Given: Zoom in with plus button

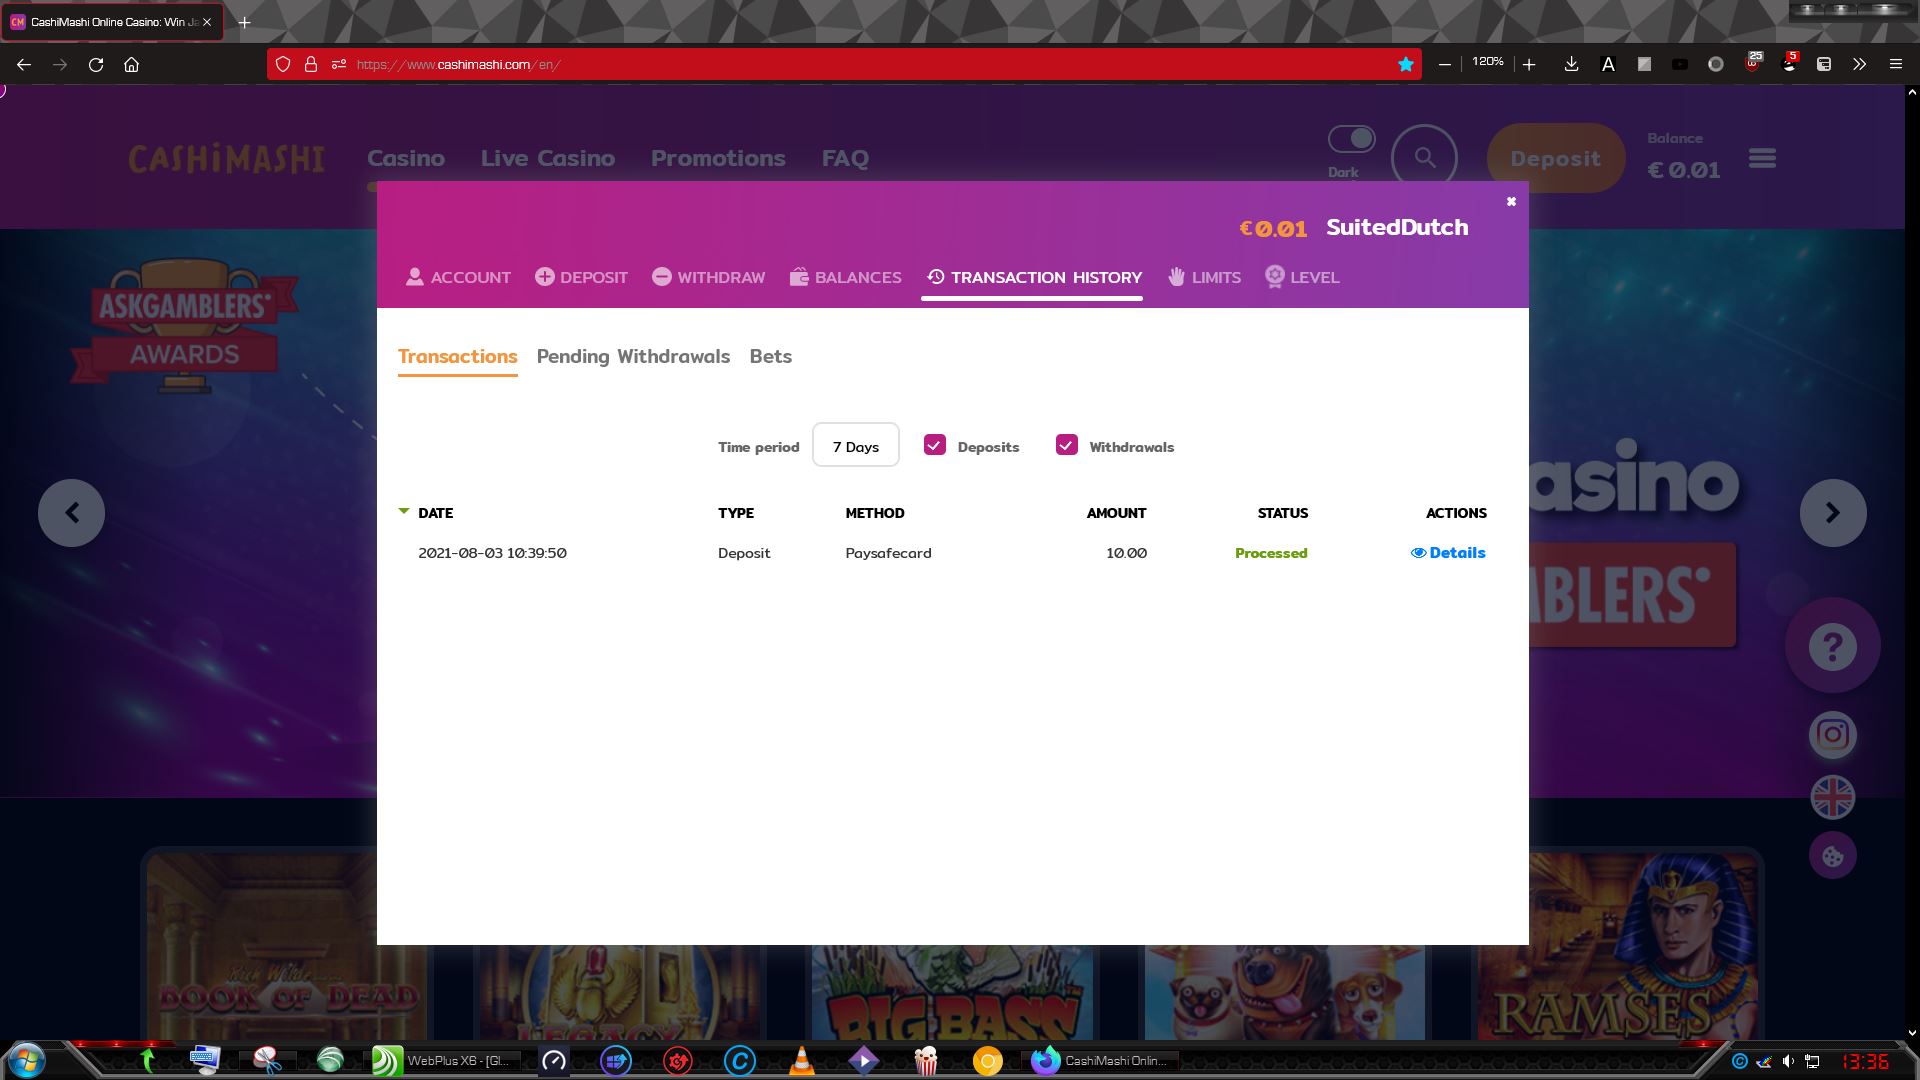Looking at the screenshot, I should click(x=1529, y=64).
